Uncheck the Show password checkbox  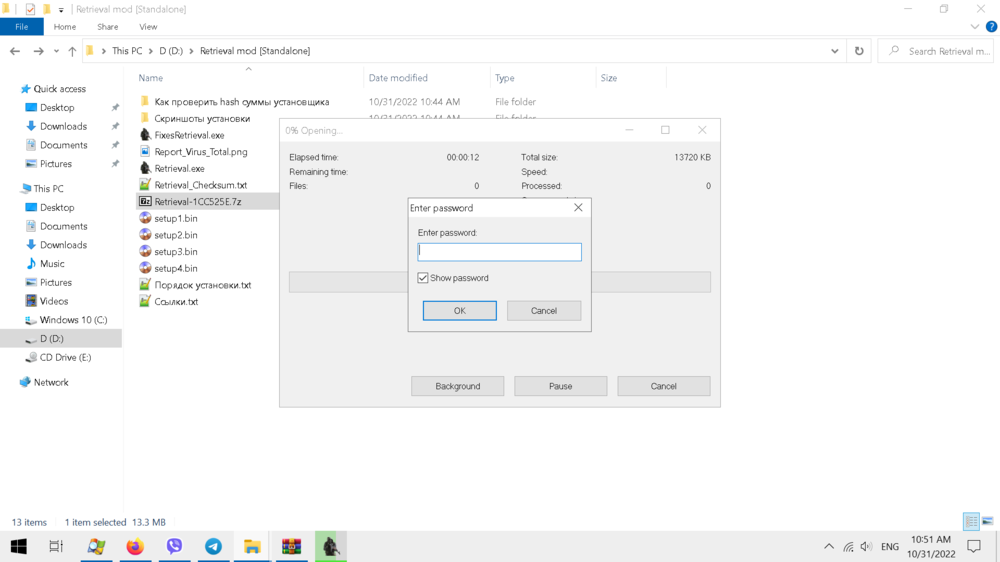423,278
